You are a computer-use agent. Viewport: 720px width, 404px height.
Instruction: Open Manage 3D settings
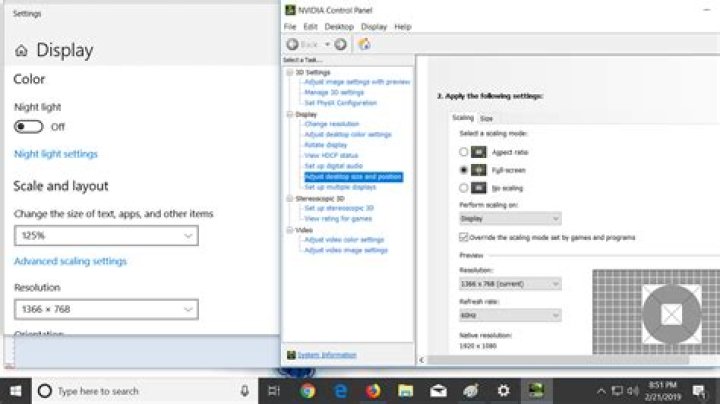(334, 92)
